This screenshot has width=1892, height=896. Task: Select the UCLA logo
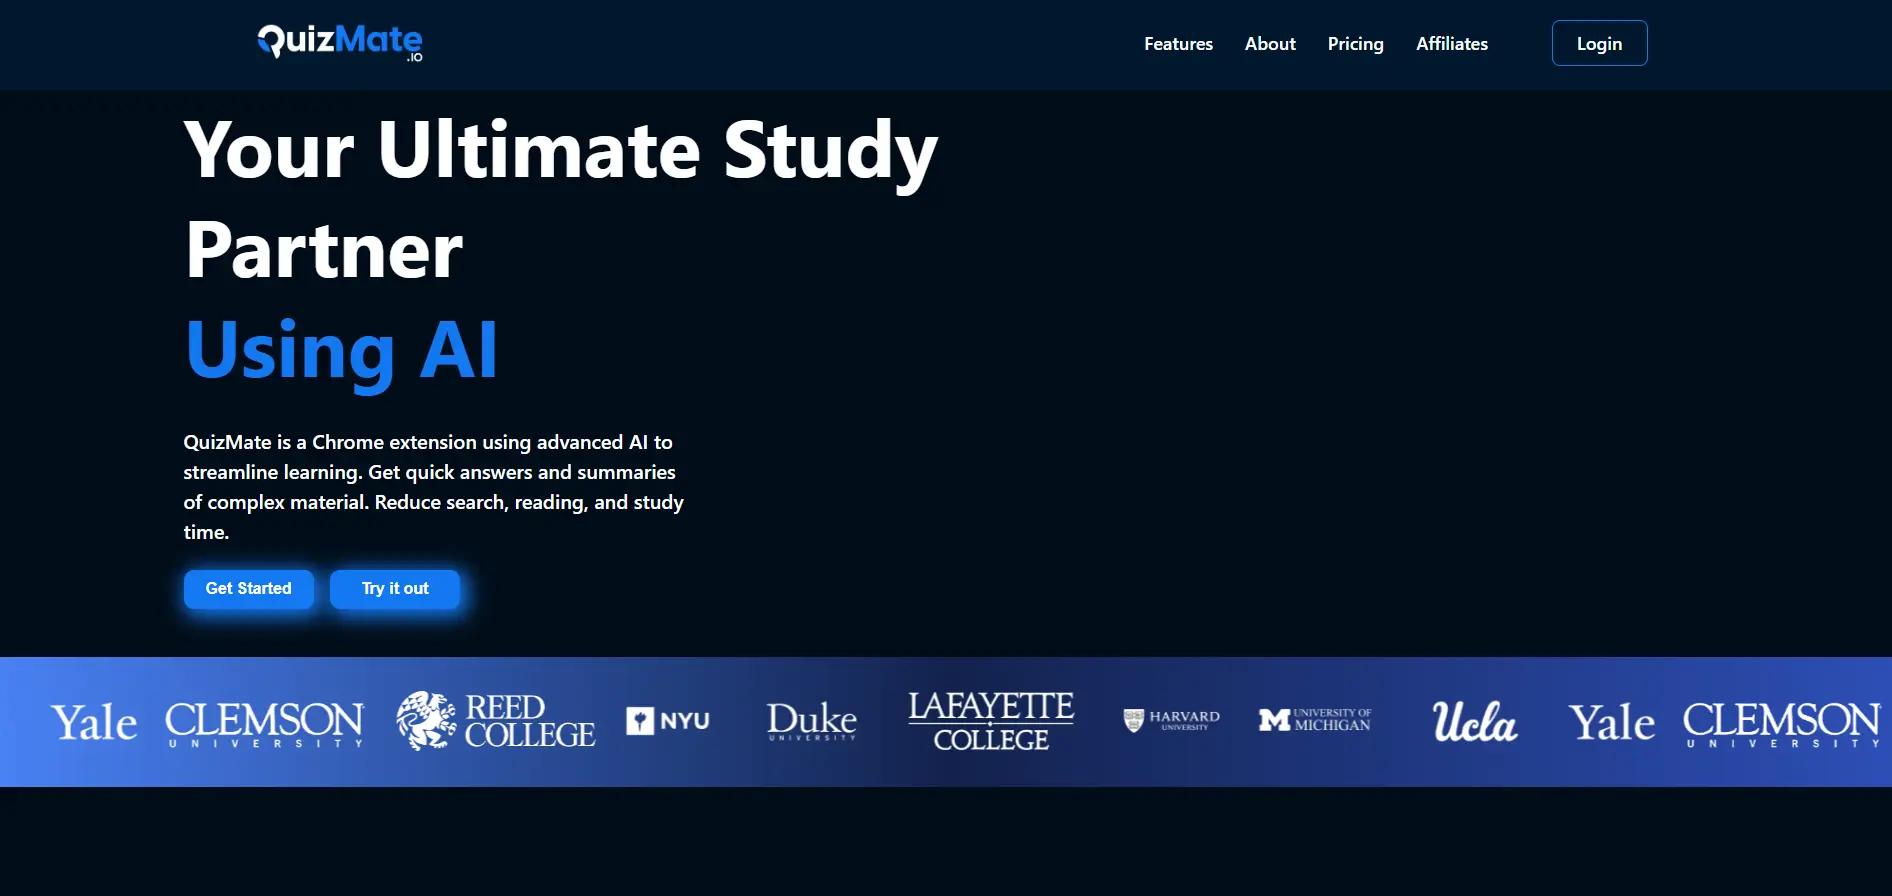pos(1475,721)
